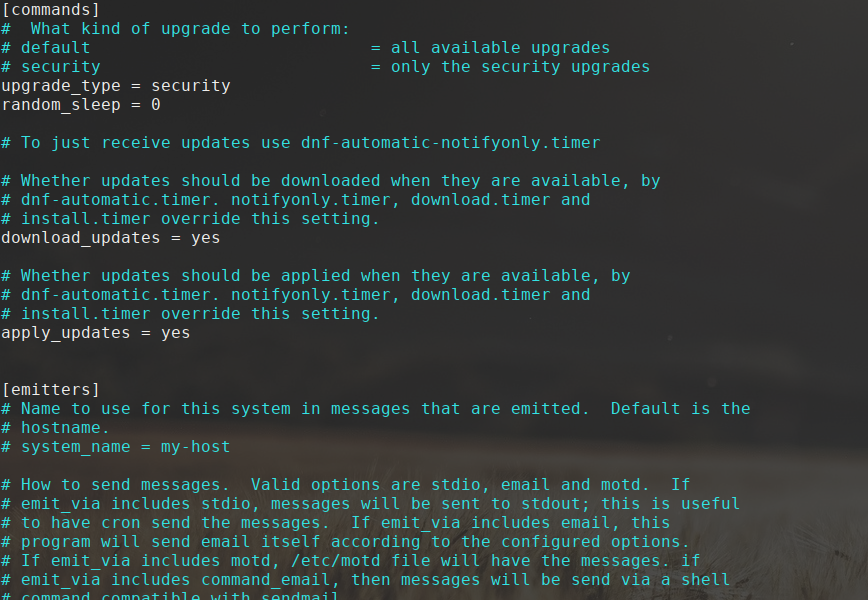The height and width of the screenshot is (600, 868).
Task: Click 'Whether updates should be downloaded' comment
Action: click(x=200, y=181)
